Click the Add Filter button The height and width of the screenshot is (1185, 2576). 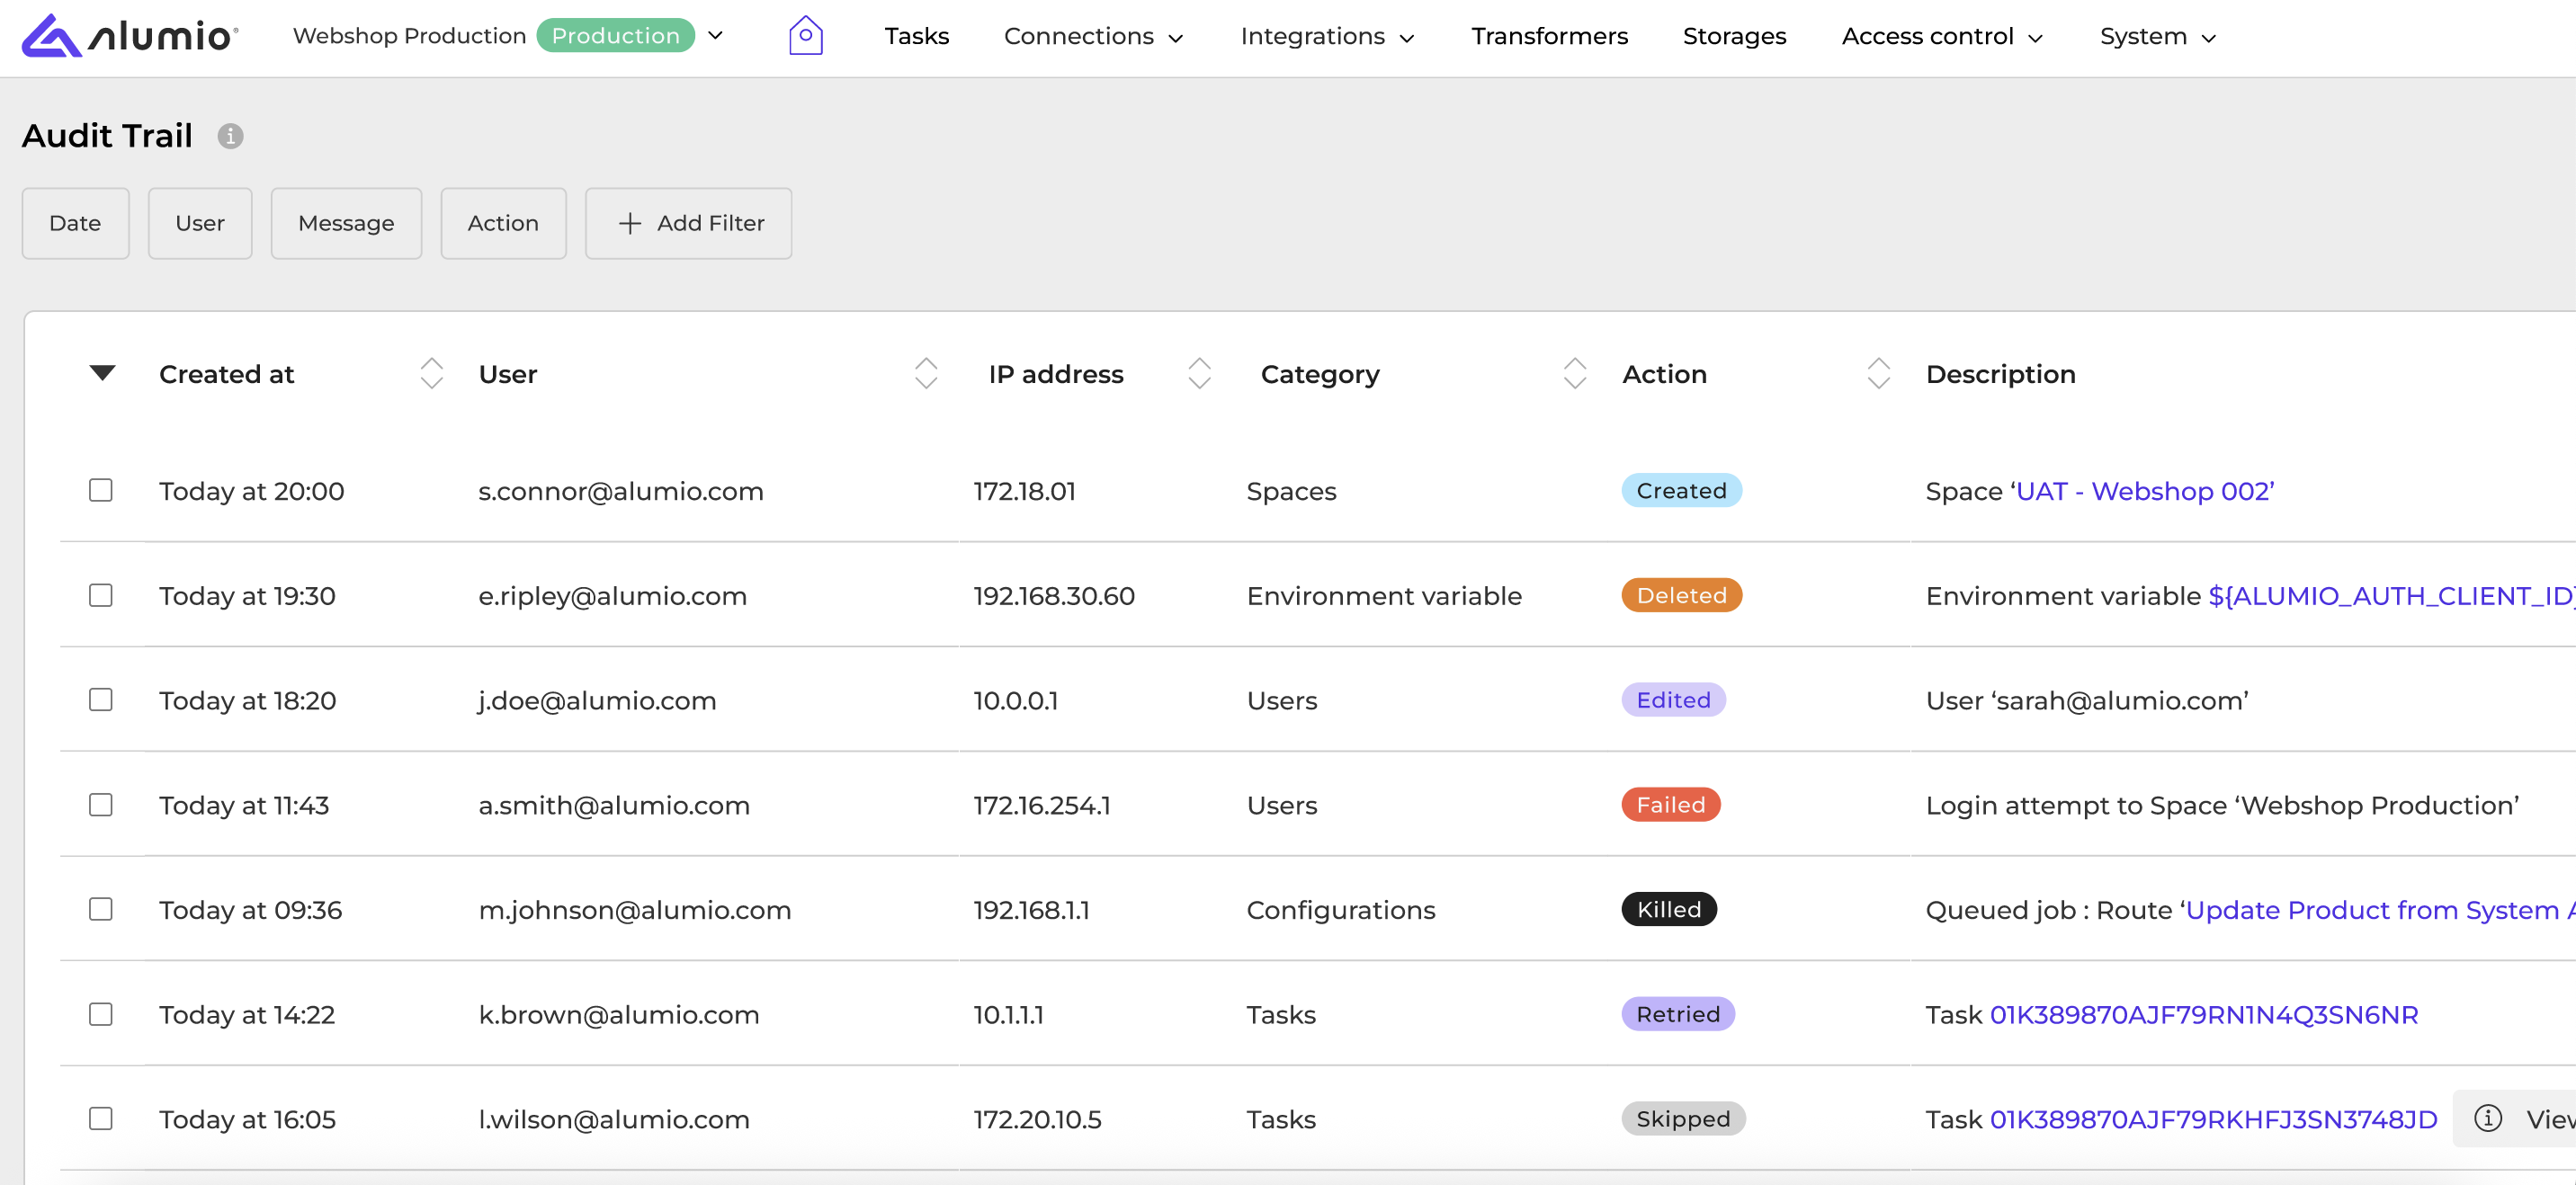pos(688,223)
